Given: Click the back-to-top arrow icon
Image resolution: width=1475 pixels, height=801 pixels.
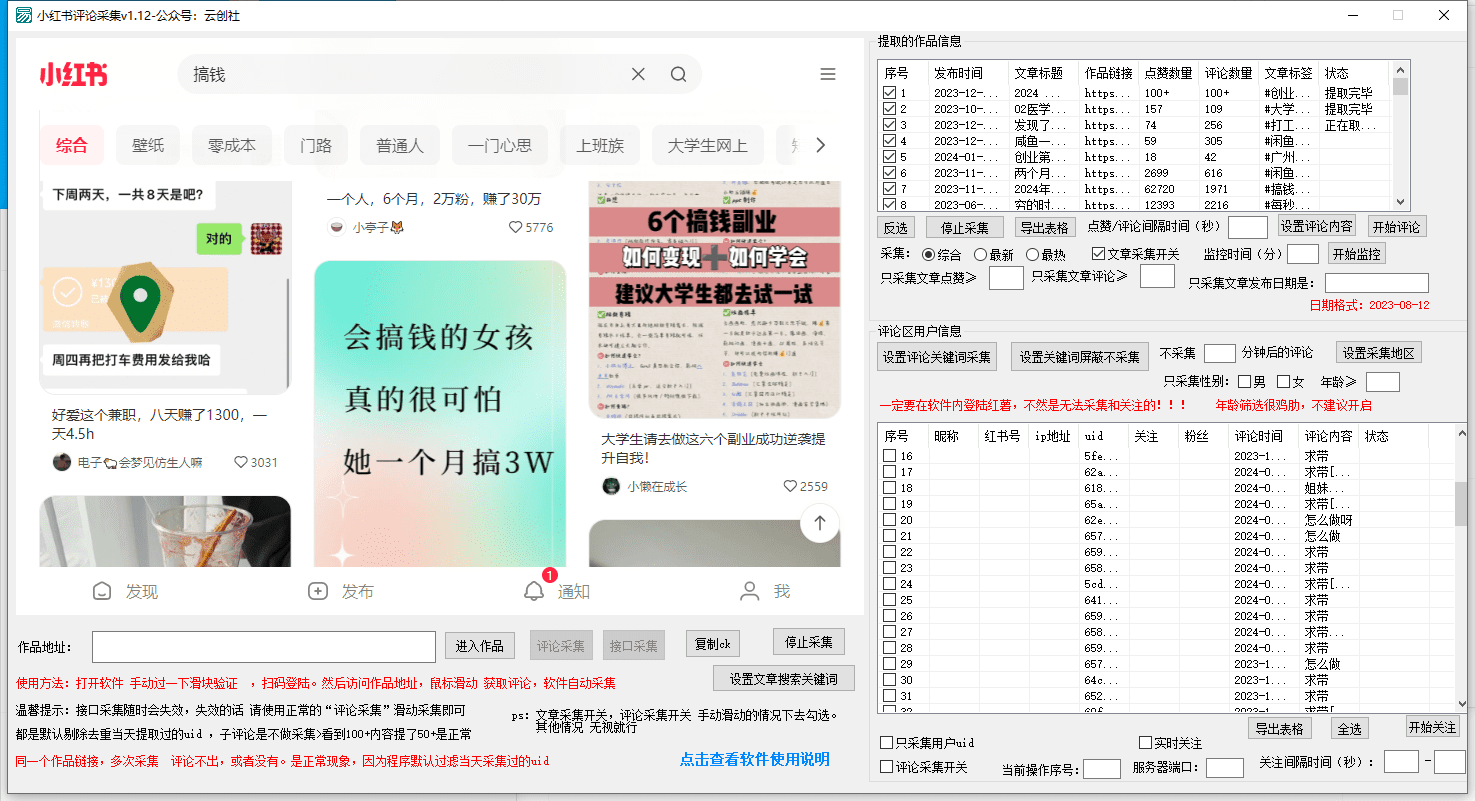Looking at the screenshot, I should pyautogui.click(x=819, y=523).
